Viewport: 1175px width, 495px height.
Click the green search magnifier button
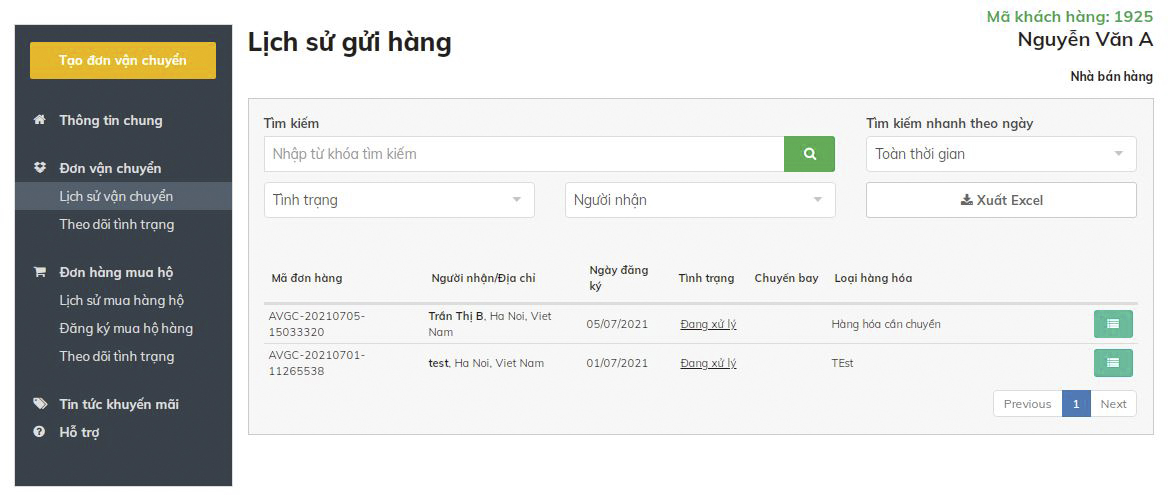pos(809,154)
